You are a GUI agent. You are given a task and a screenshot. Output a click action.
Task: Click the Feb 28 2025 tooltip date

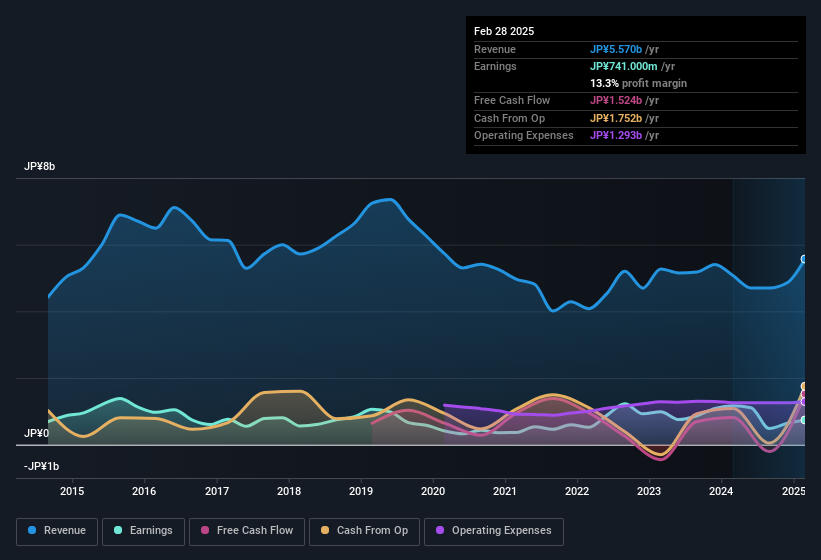[x=504, y=31]
